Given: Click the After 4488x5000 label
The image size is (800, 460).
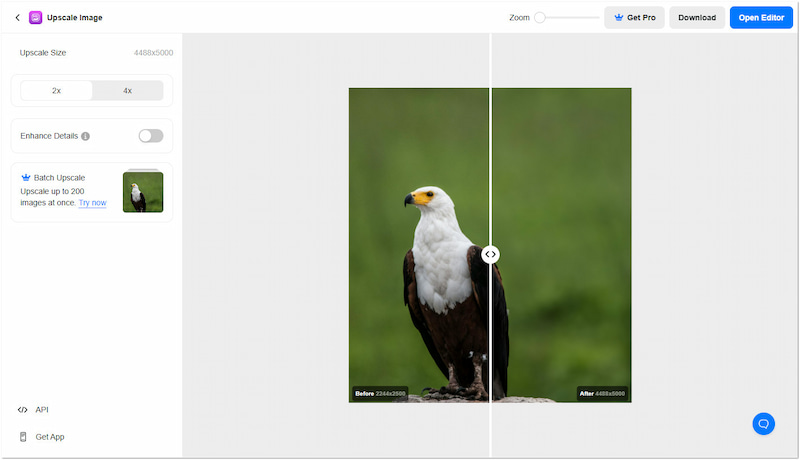Looking at the screenshot, I should point(602,394).
